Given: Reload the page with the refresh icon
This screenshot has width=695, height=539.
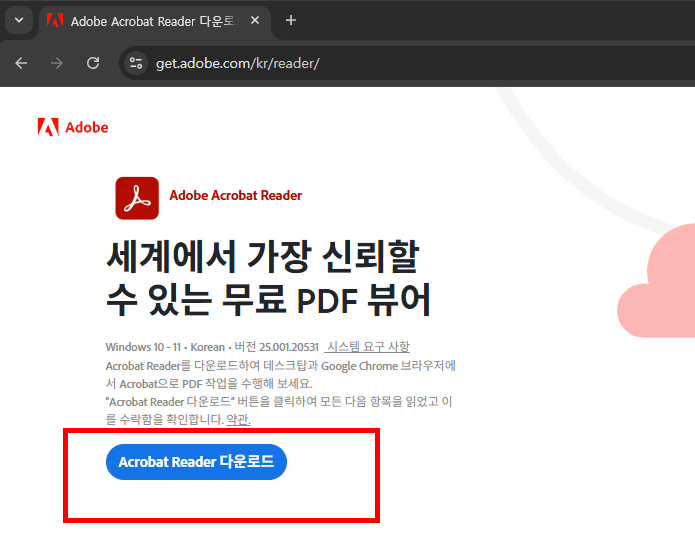Looking at the screenshot, I should pyautogui.click(x=93, y=63).
